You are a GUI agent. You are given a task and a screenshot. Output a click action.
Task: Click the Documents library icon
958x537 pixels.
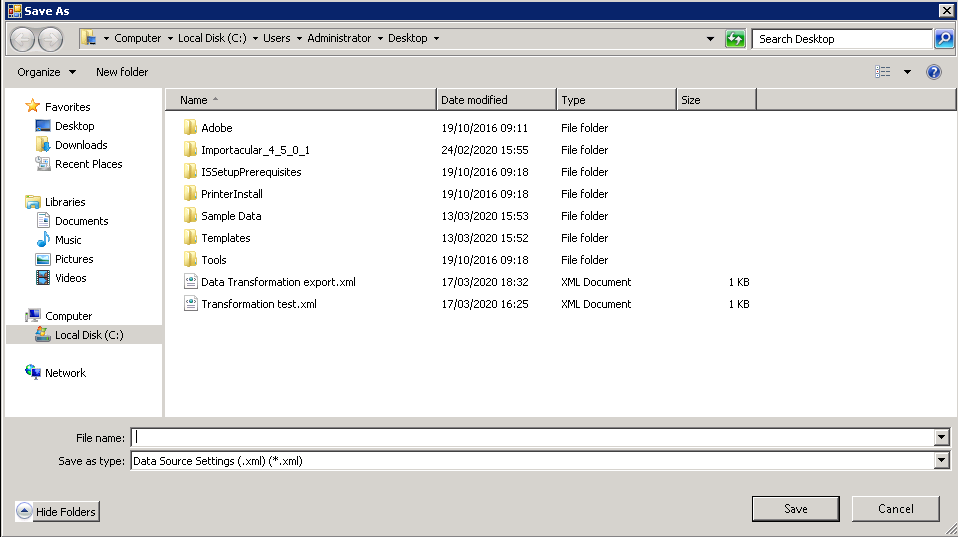[43, 221]
